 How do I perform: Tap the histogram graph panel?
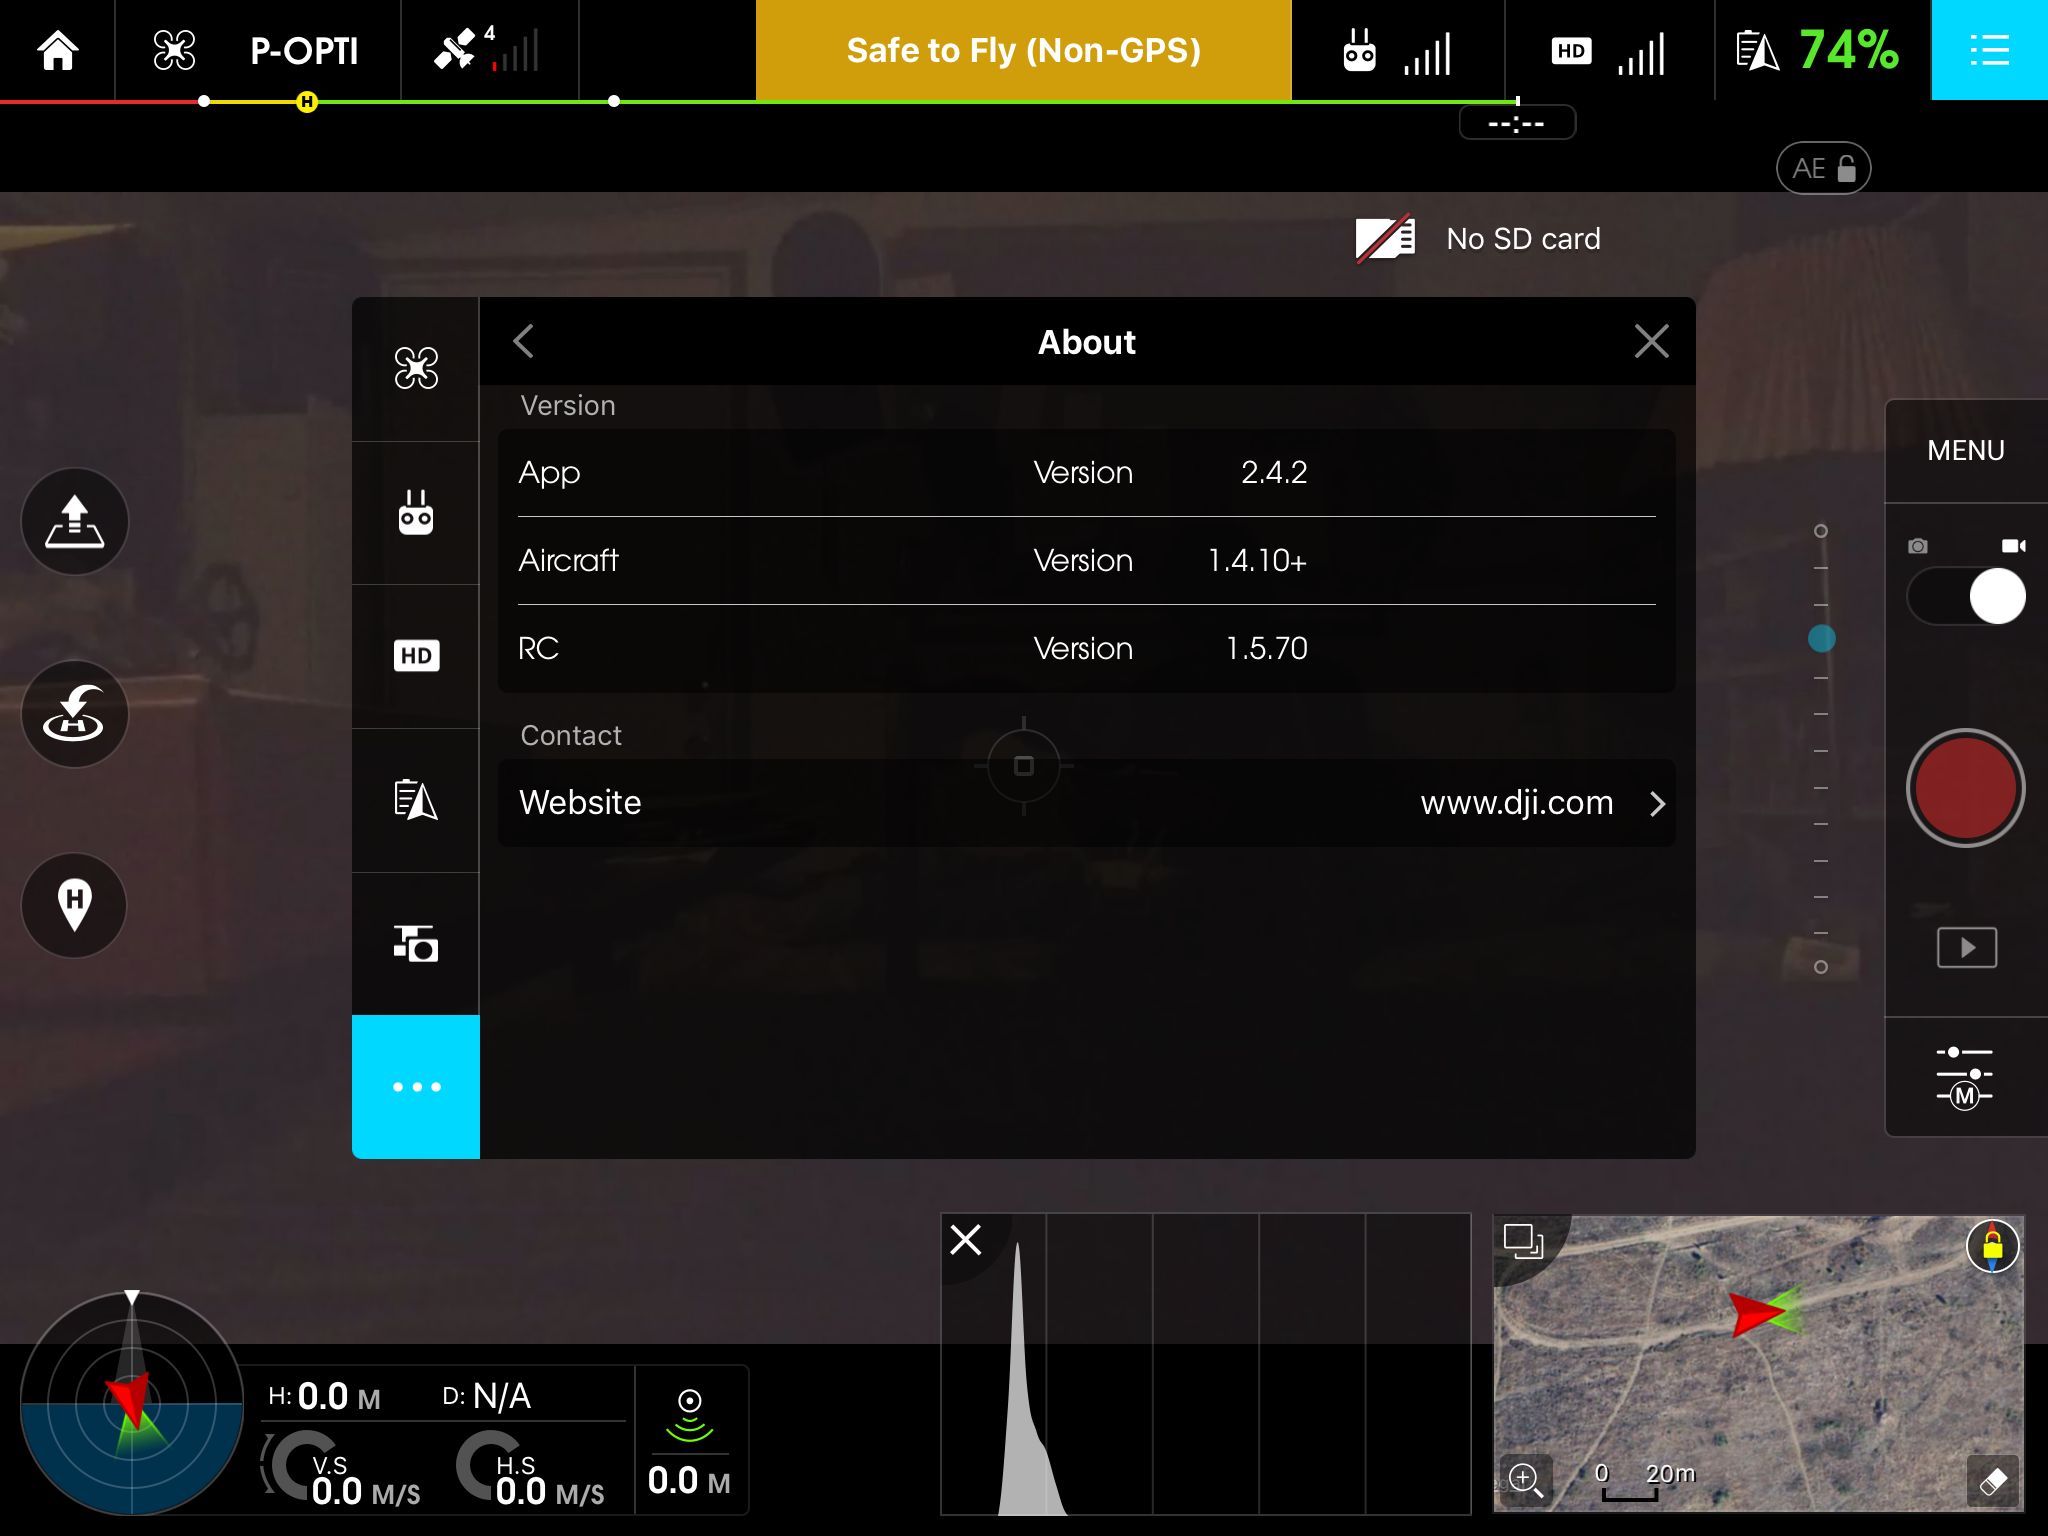[1206, 1364]
